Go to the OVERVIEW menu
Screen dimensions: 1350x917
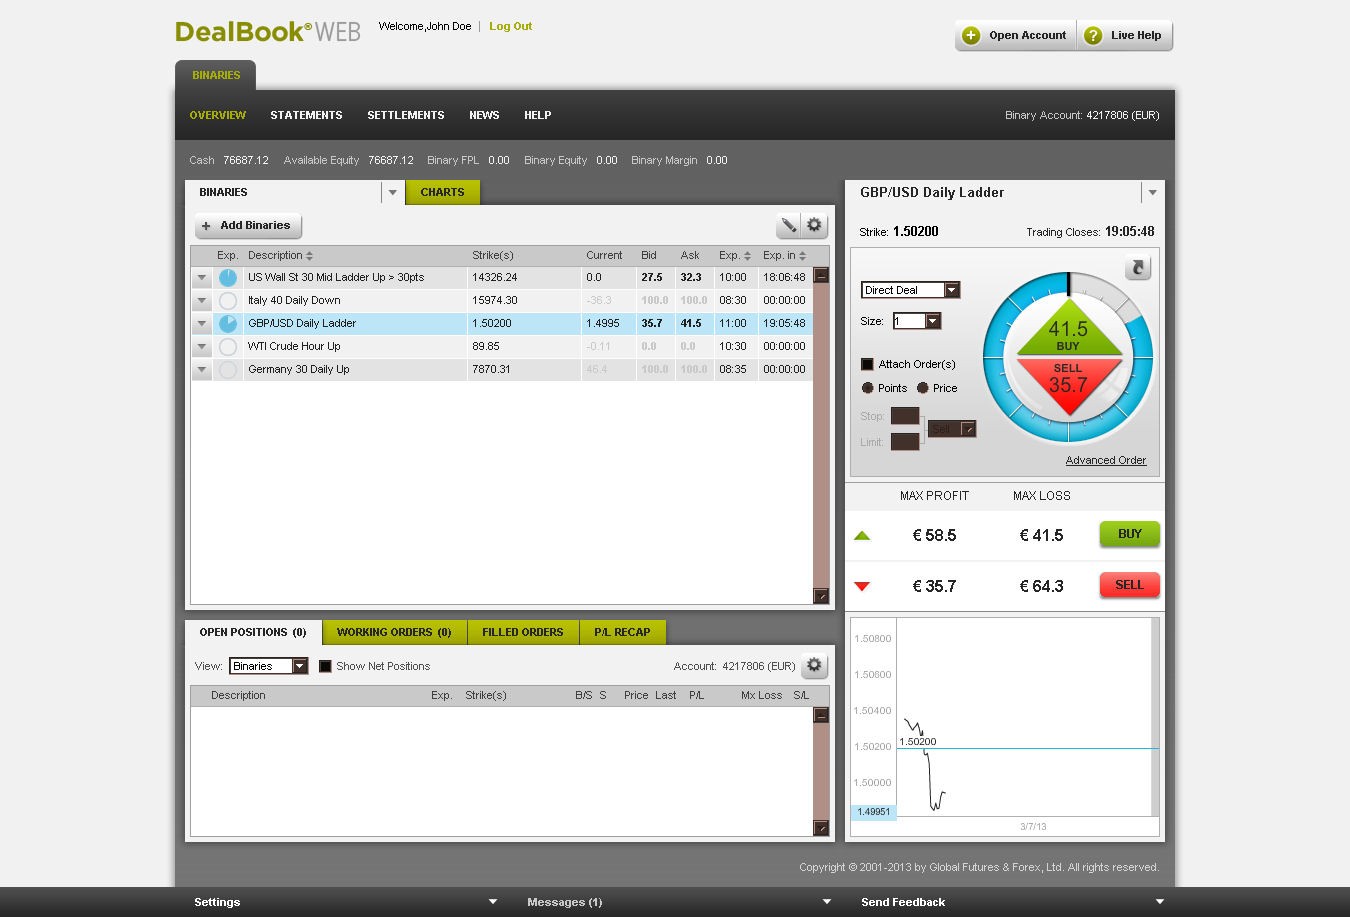tap(218, 115)
